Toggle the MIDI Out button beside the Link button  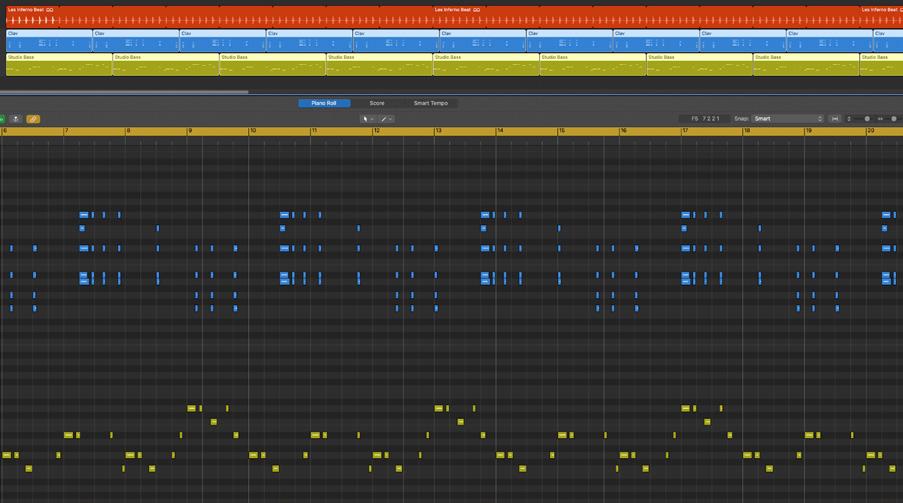(16, 119)
